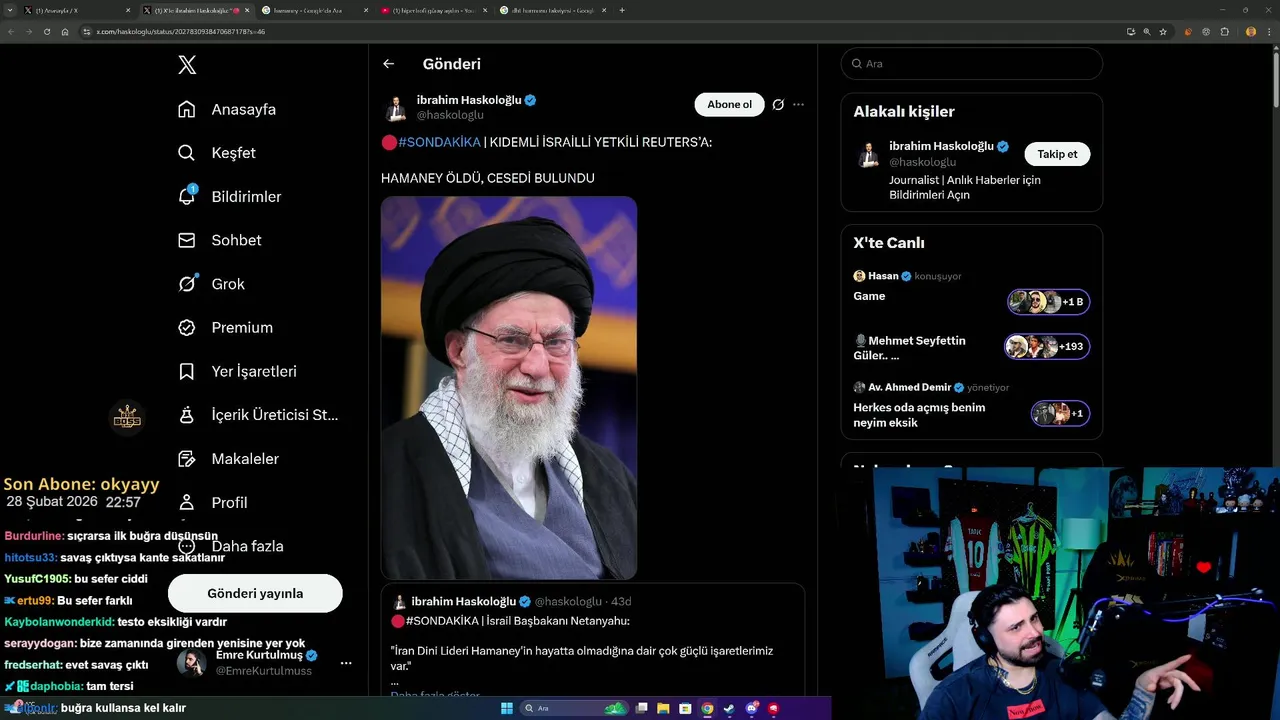Join Av. Ahmed Demir's live space
Image resolution: width=1280 pixels, height=720 pixels.
971,405
